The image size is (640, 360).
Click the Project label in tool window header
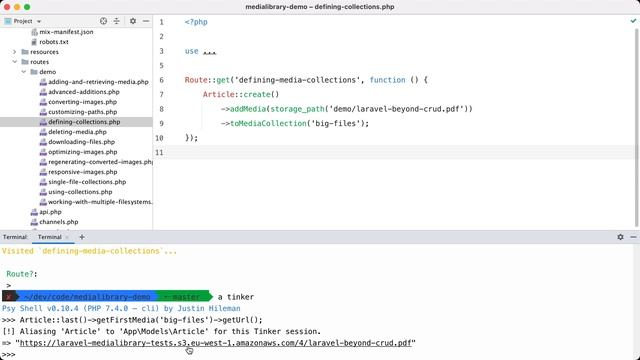point(23,21)
